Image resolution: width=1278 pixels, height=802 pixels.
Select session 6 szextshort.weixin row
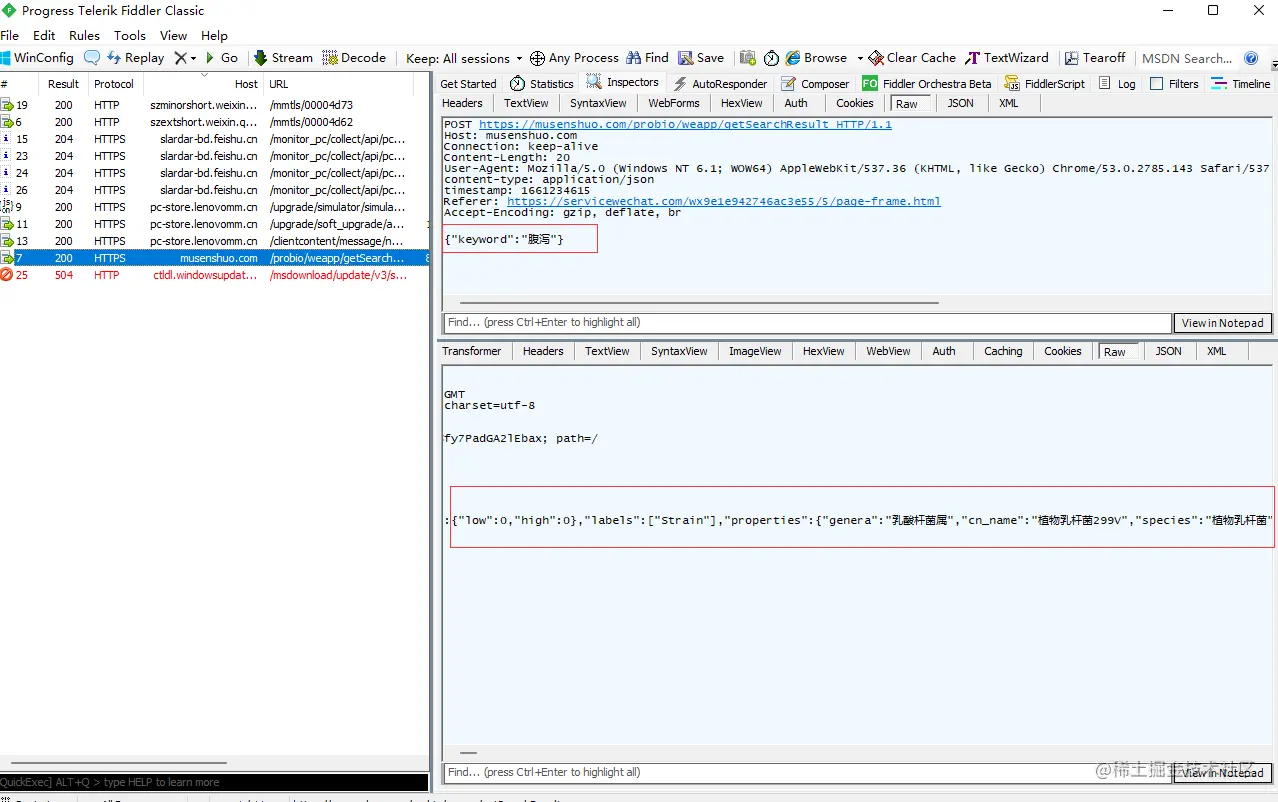pyautogui.click(x=214, y=122)
